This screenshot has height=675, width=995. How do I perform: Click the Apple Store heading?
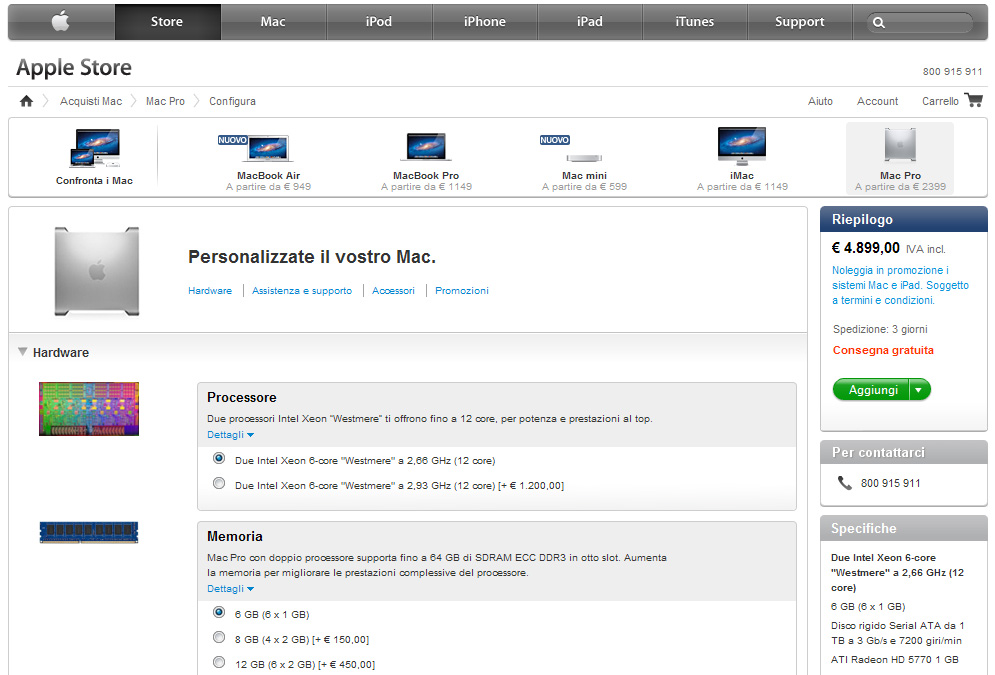coord(74,67)
